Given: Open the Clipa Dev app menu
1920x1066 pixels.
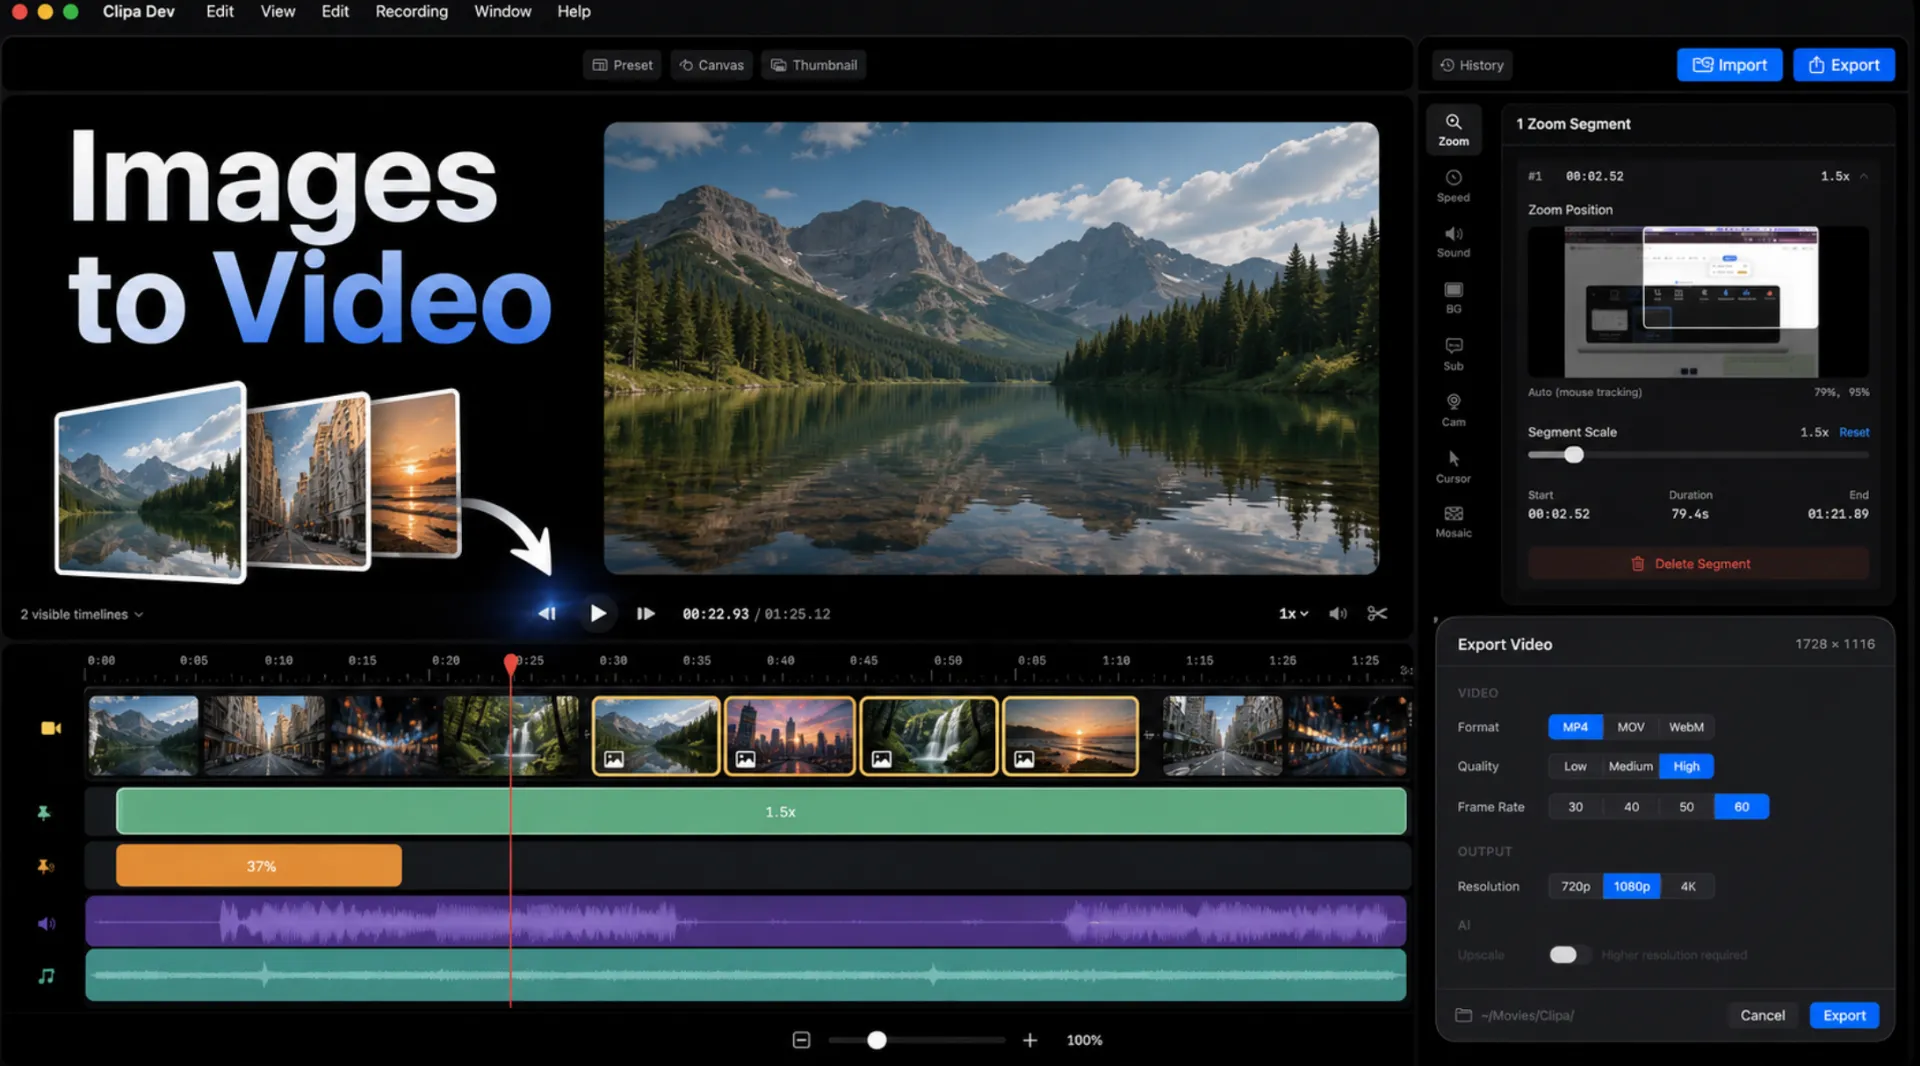Looking at the screenshot, I should [138, 11].
